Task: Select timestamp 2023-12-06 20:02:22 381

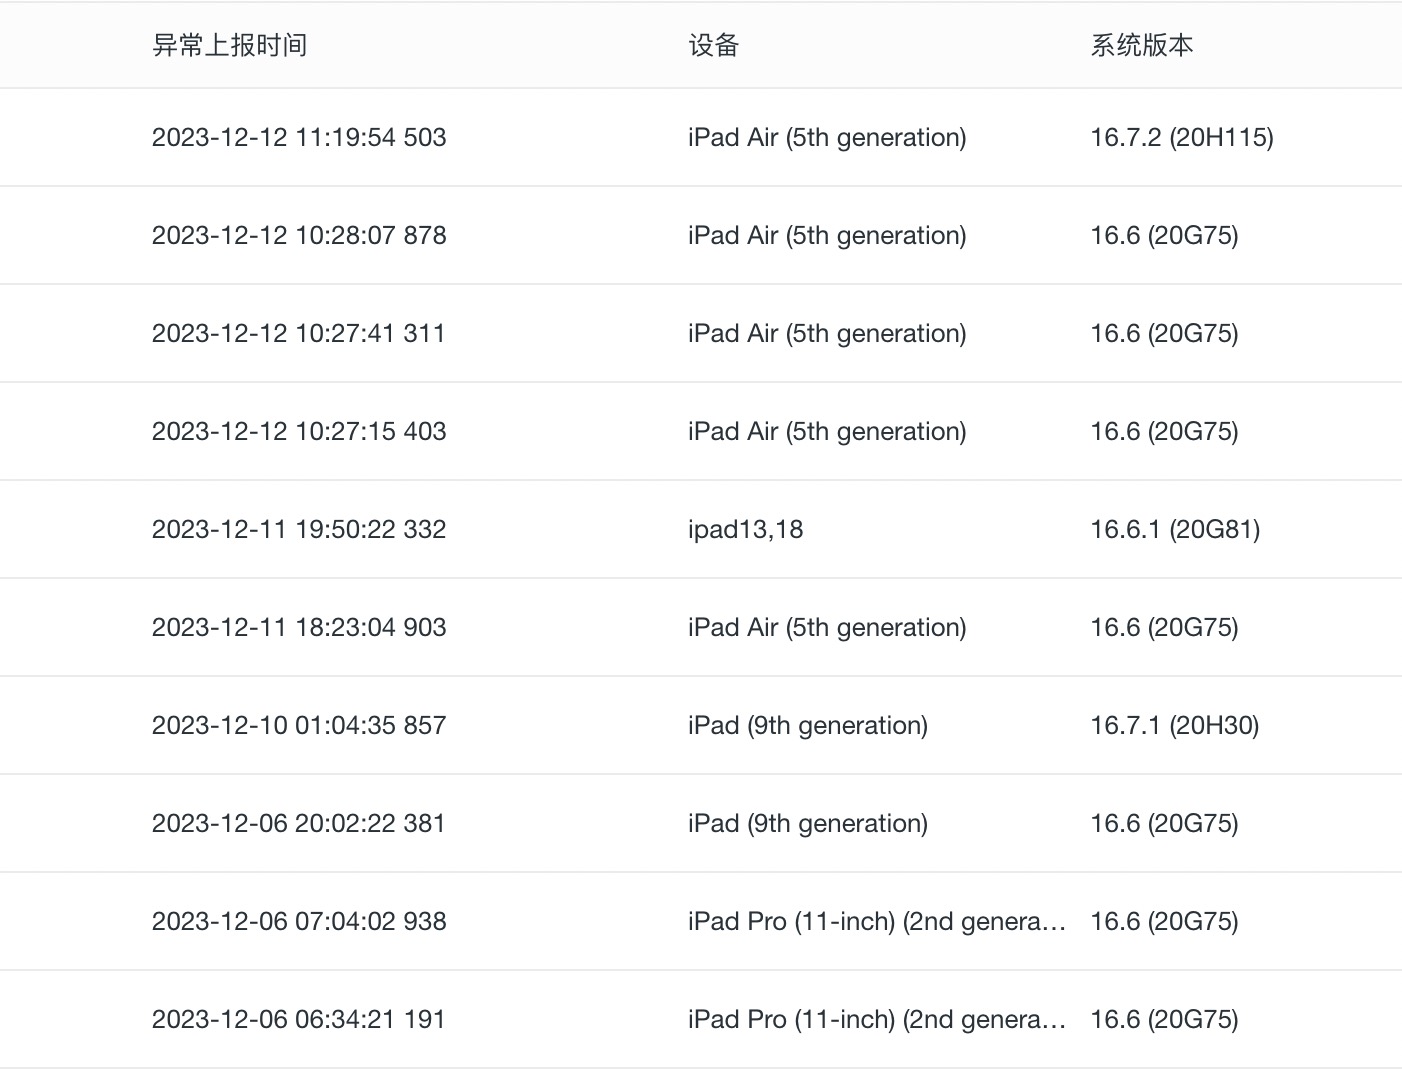Action: [x=298, y=823]
